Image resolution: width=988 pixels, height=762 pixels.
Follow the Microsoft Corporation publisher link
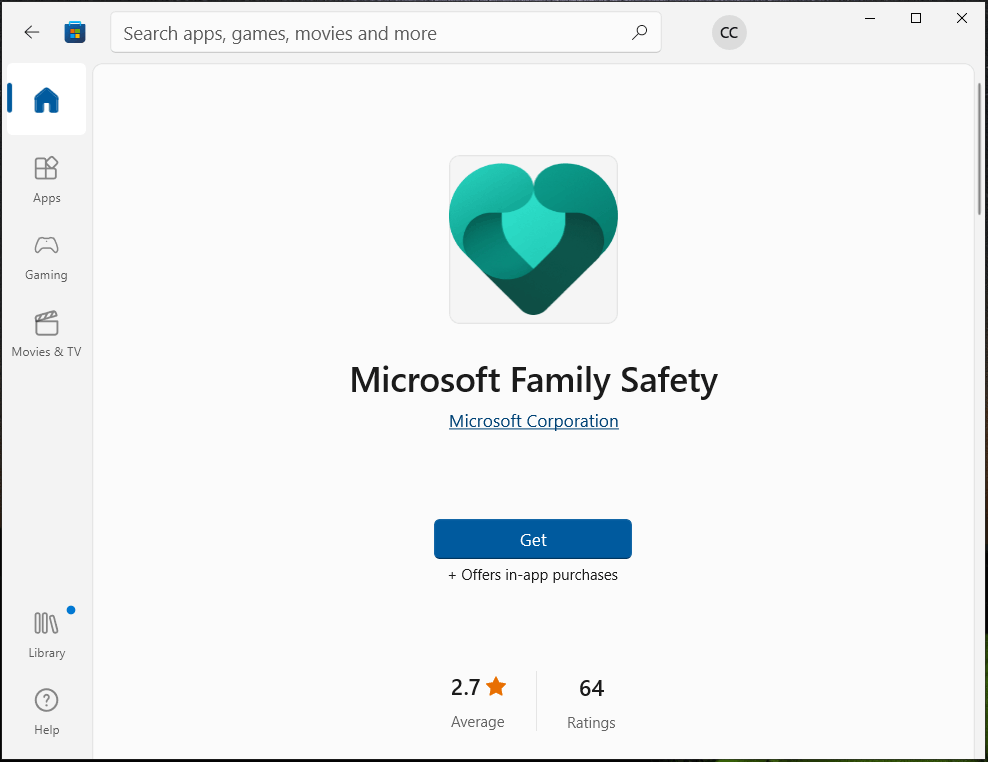[x=534, y=421]
